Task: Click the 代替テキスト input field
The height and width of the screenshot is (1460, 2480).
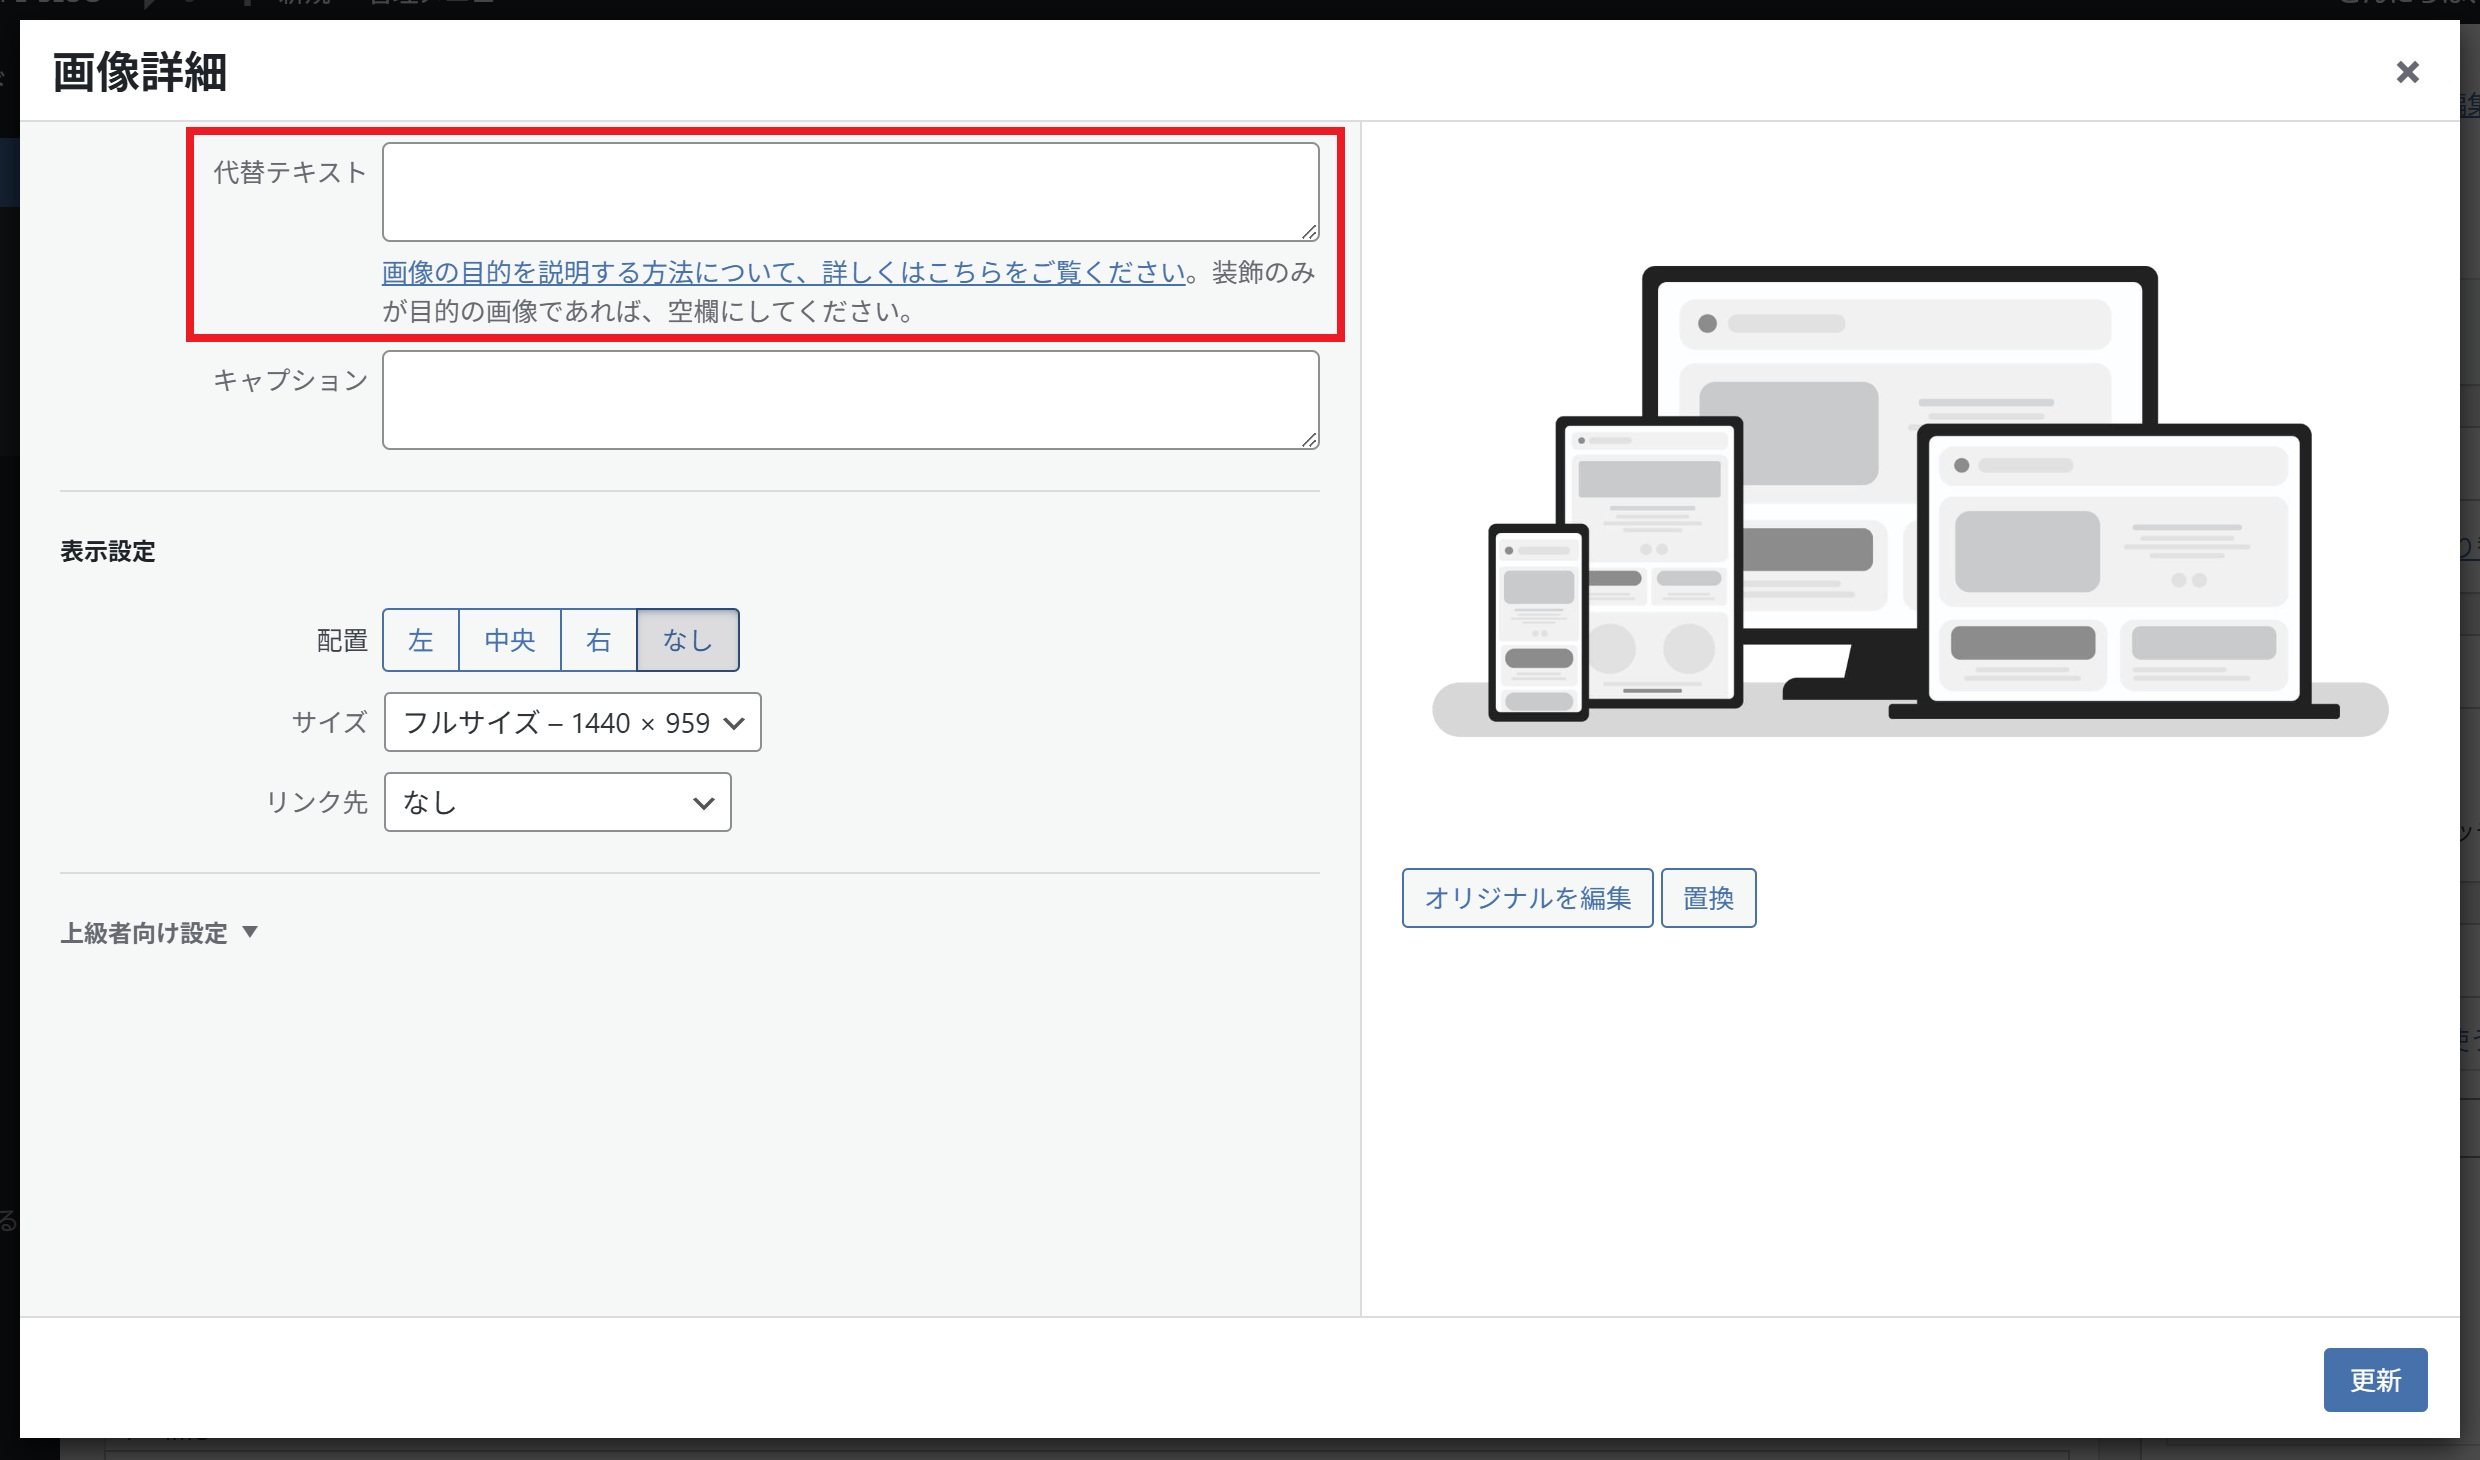Action: (x=850, y=192)
